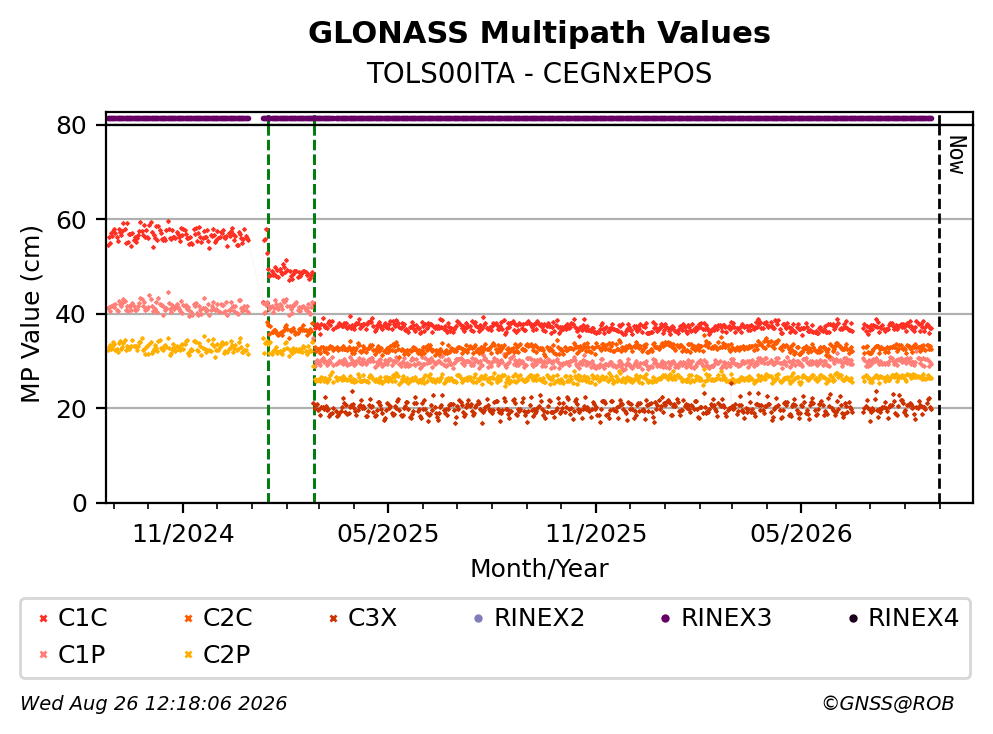The image size is (993, 734).
Task: Click the Month/Year axis label
Action: coord(539,568)
